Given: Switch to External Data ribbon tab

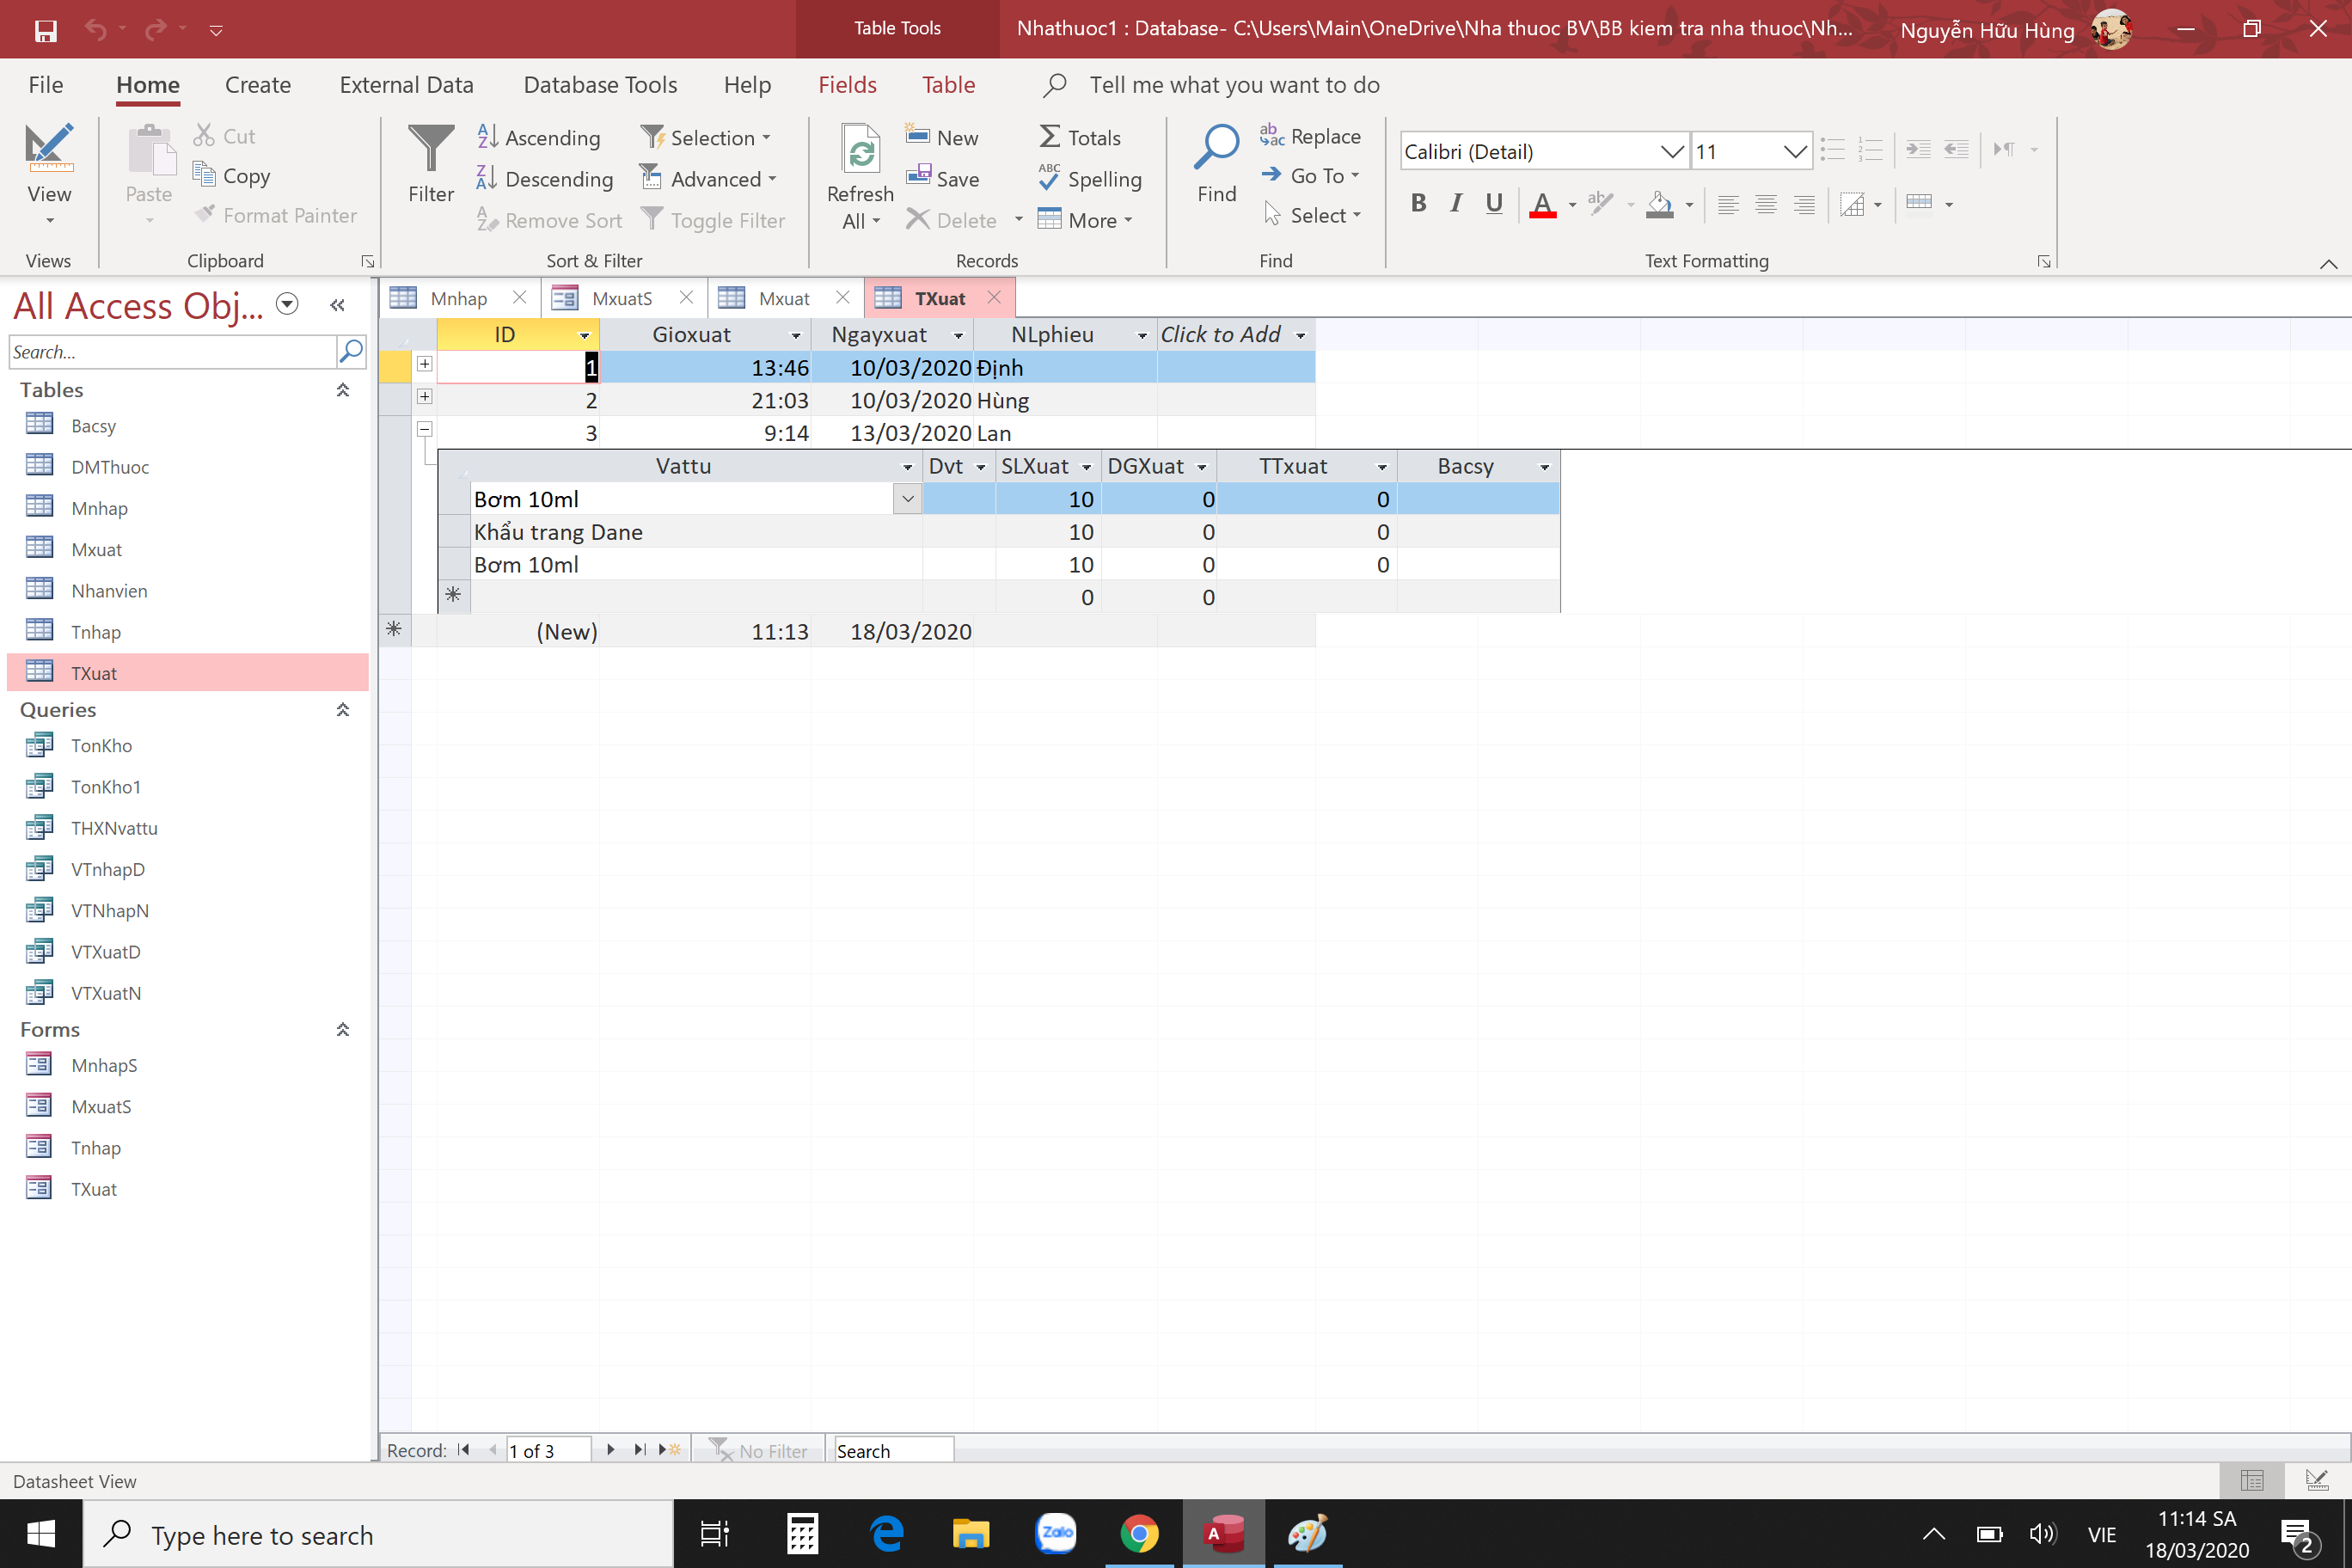Looking at the screenshot, I should [x=406, y=85].
